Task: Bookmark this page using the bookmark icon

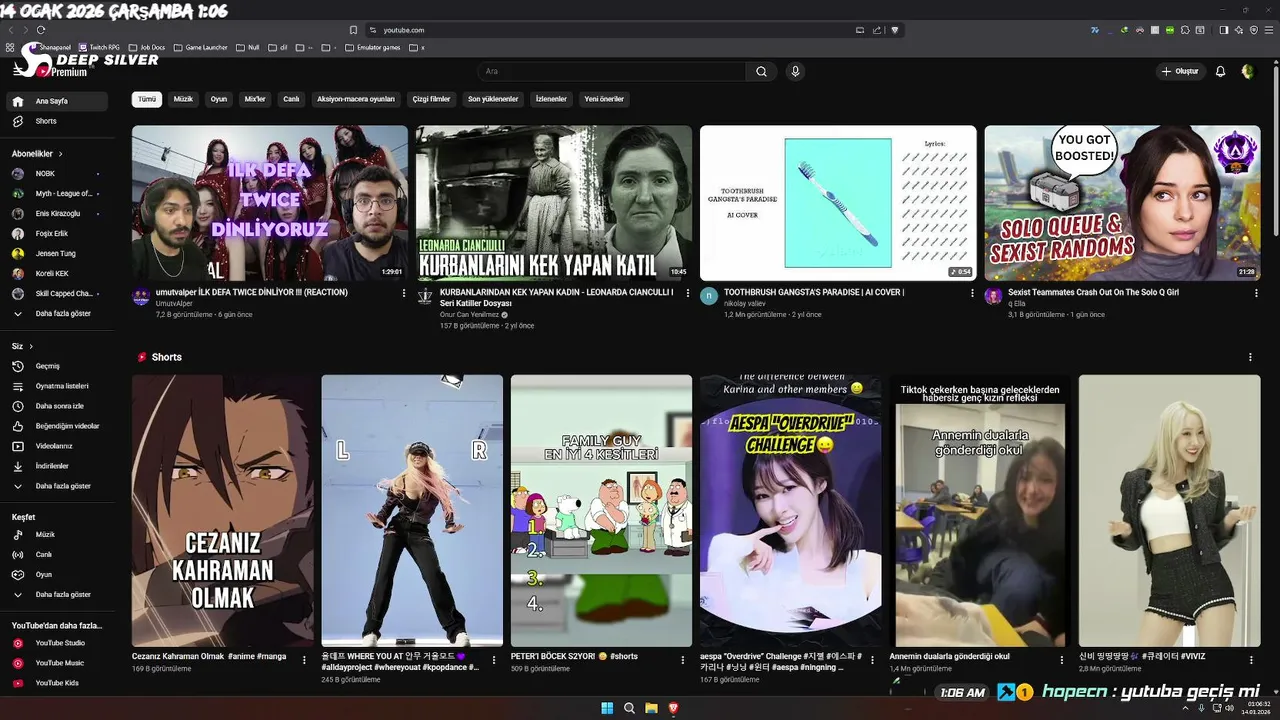Action: coord(353,30)
